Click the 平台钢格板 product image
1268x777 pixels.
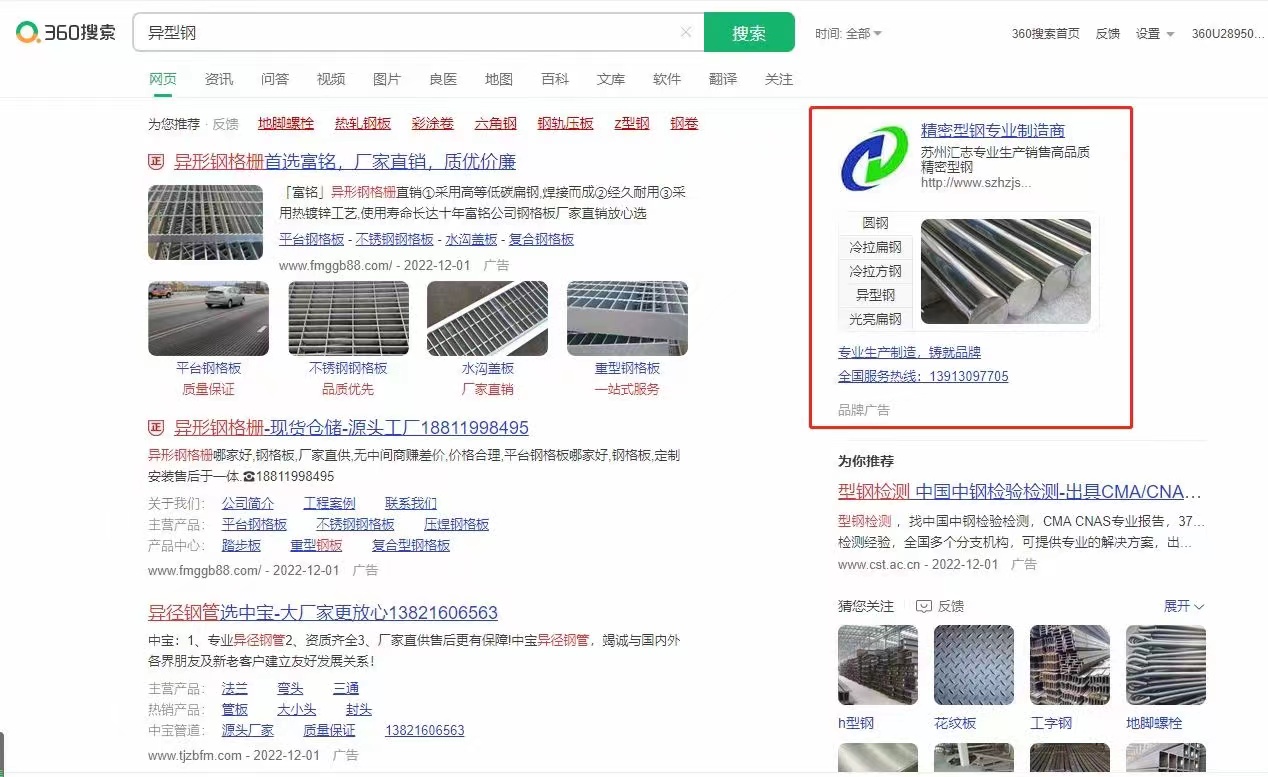coord(208,318)
